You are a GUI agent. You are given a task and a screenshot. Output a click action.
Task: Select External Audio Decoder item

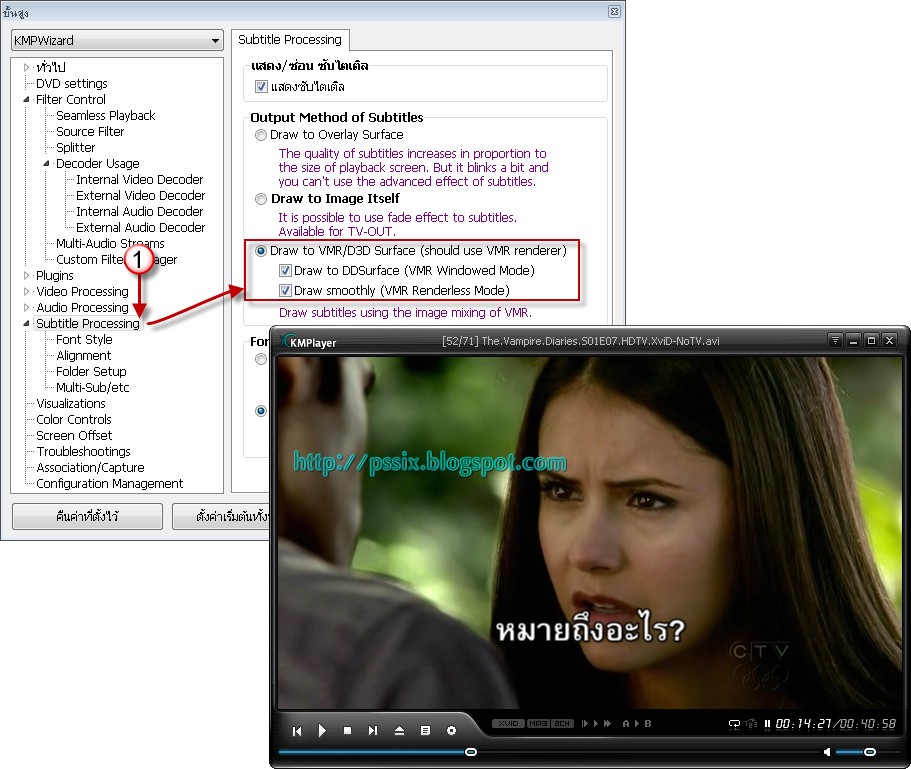[141, 228]
